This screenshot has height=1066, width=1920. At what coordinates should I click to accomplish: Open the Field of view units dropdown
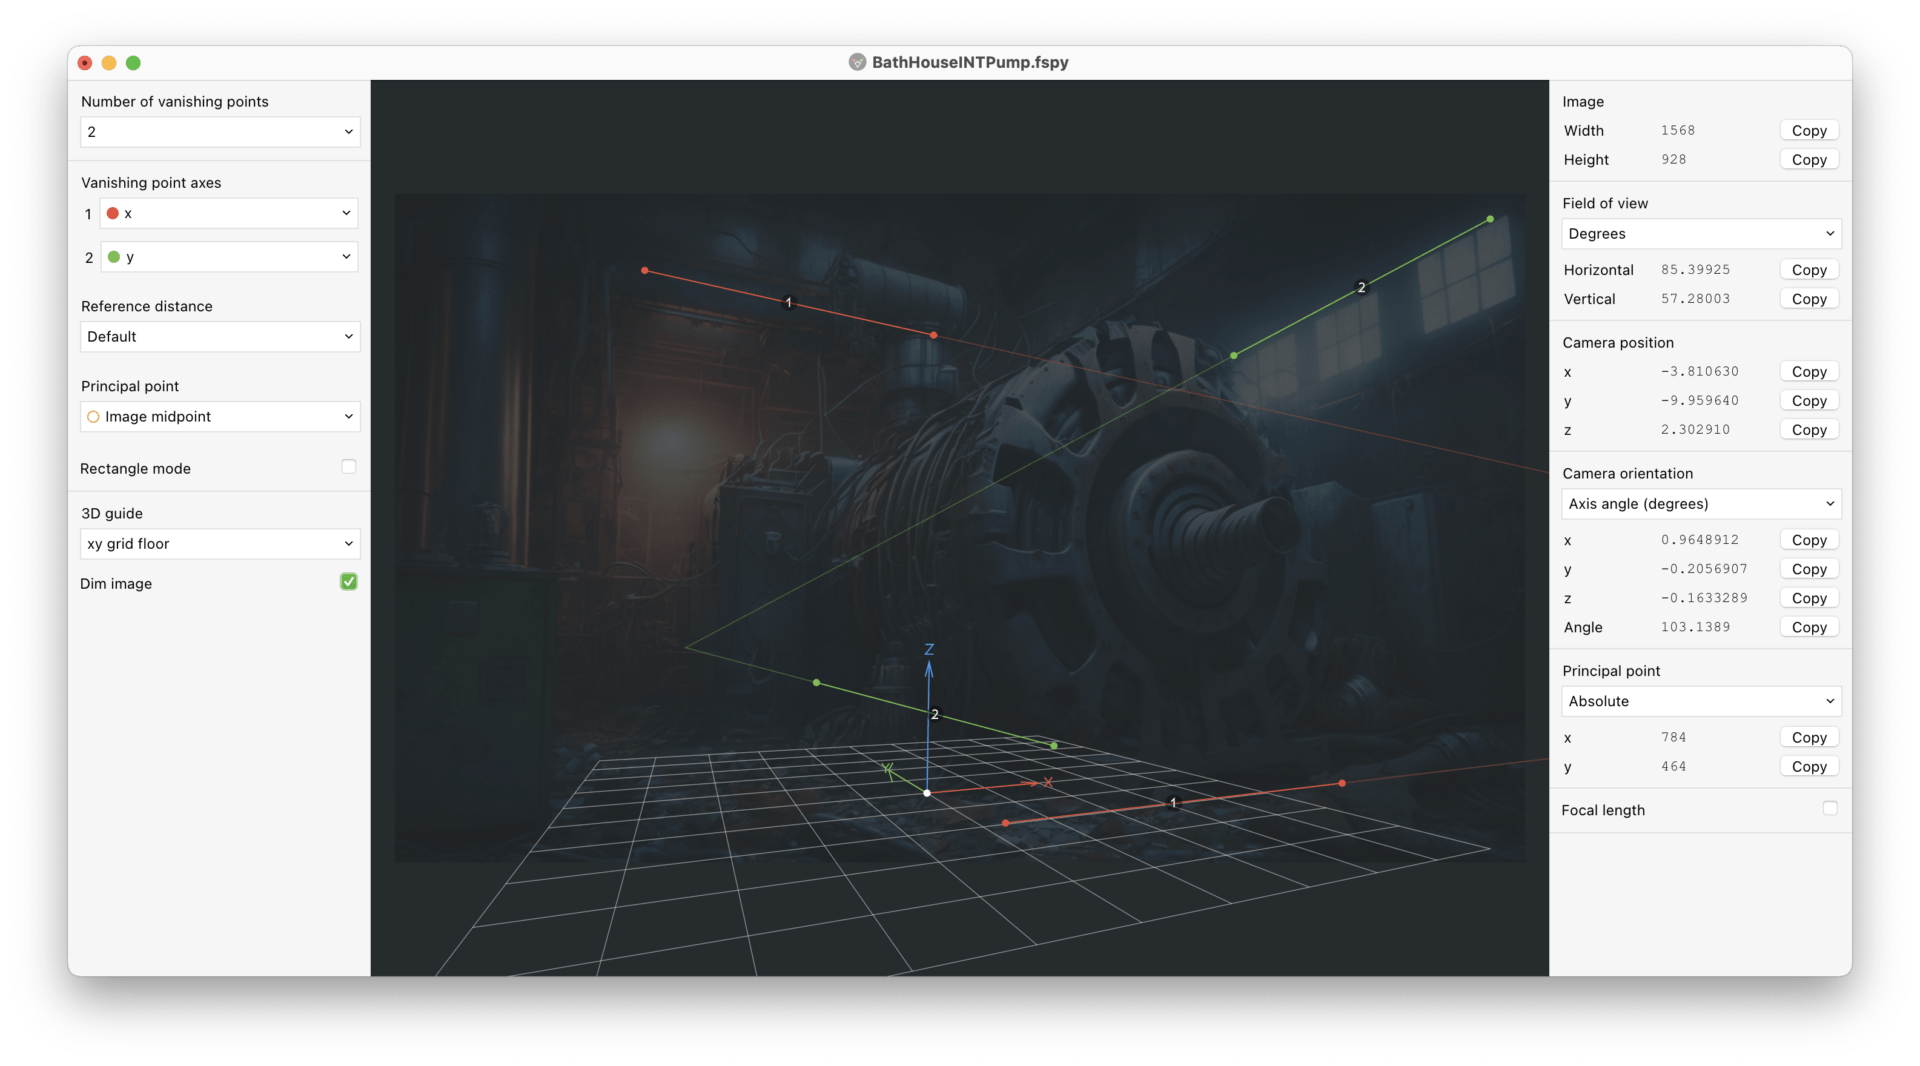[x=1700, y=233]
